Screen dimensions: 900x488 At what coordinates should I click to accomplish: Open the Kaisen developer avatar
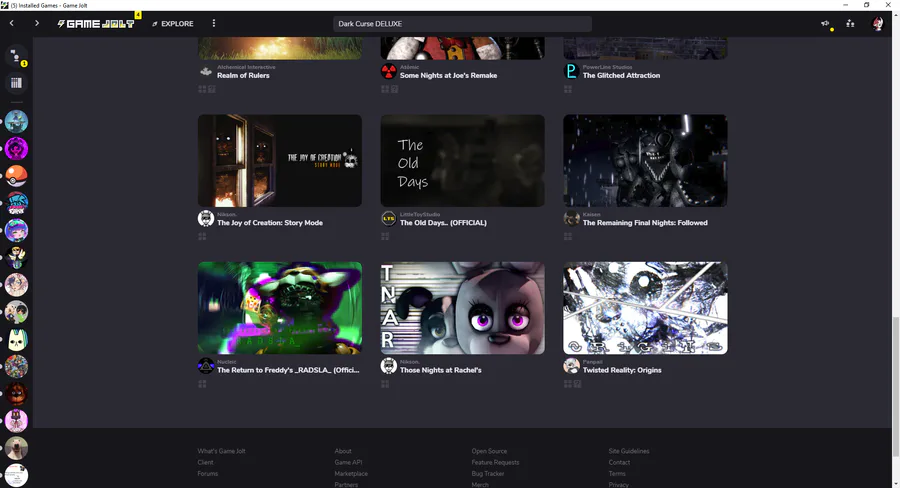pos(571,219)
